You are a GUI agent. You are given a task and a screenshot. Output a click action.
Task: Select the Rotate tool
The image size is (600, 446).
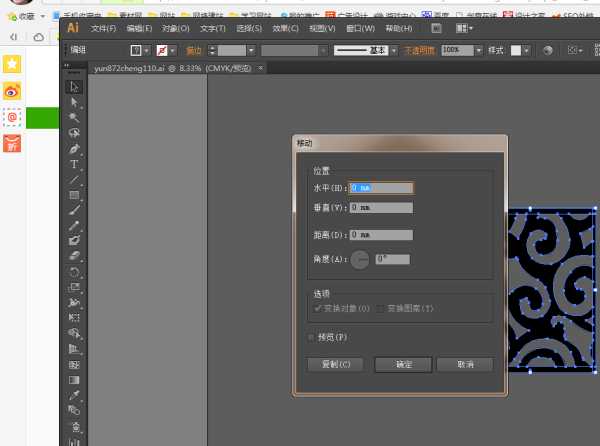pyautogui.click(x=74, y=272)
